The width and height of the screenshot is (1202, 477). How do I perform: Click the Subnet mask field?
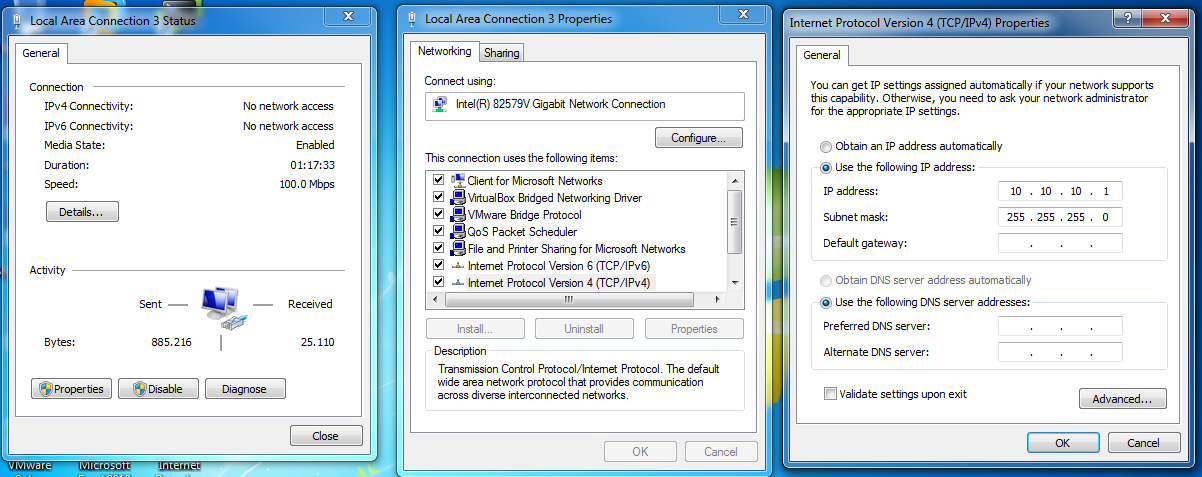click(1060, 217)
